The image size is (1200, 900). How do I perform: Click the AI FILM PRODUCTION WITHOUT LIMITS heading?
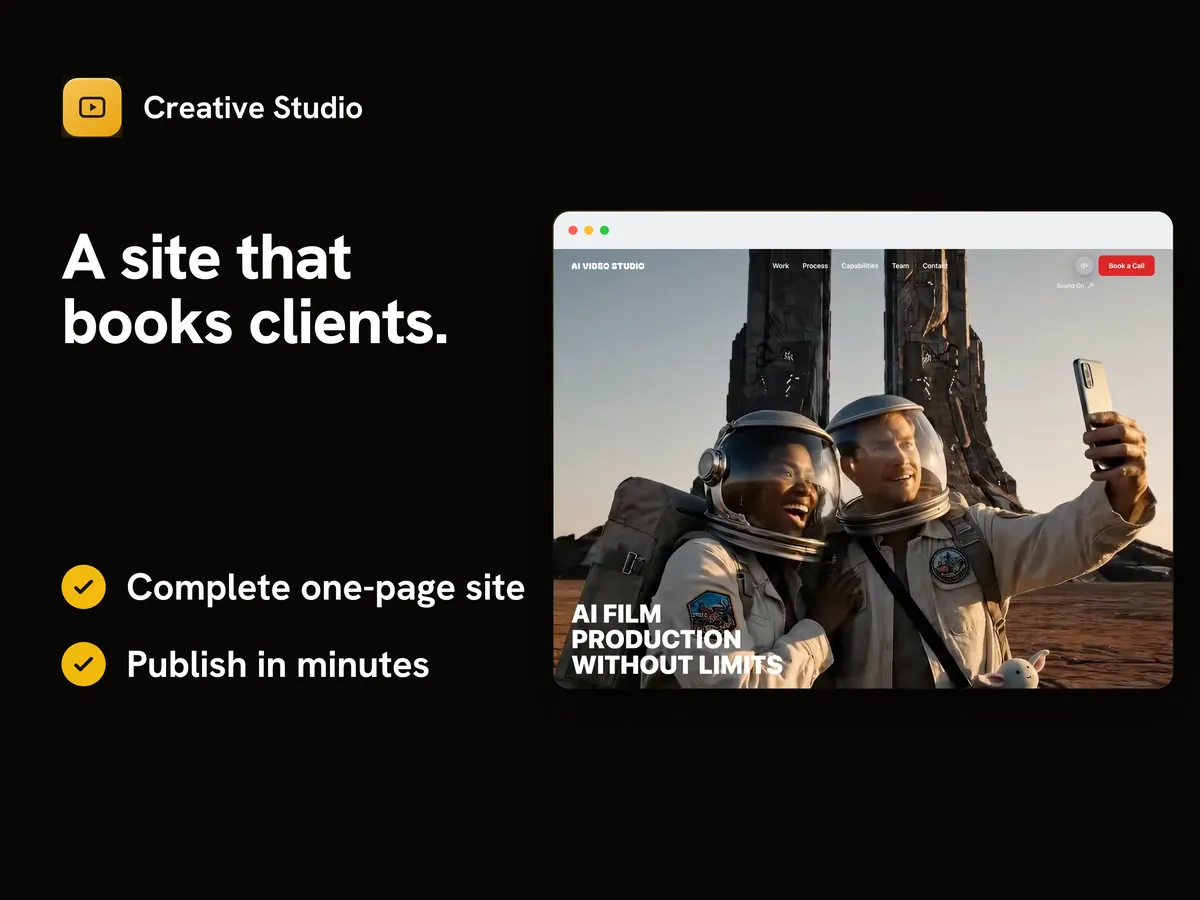(x=677, y=639)
